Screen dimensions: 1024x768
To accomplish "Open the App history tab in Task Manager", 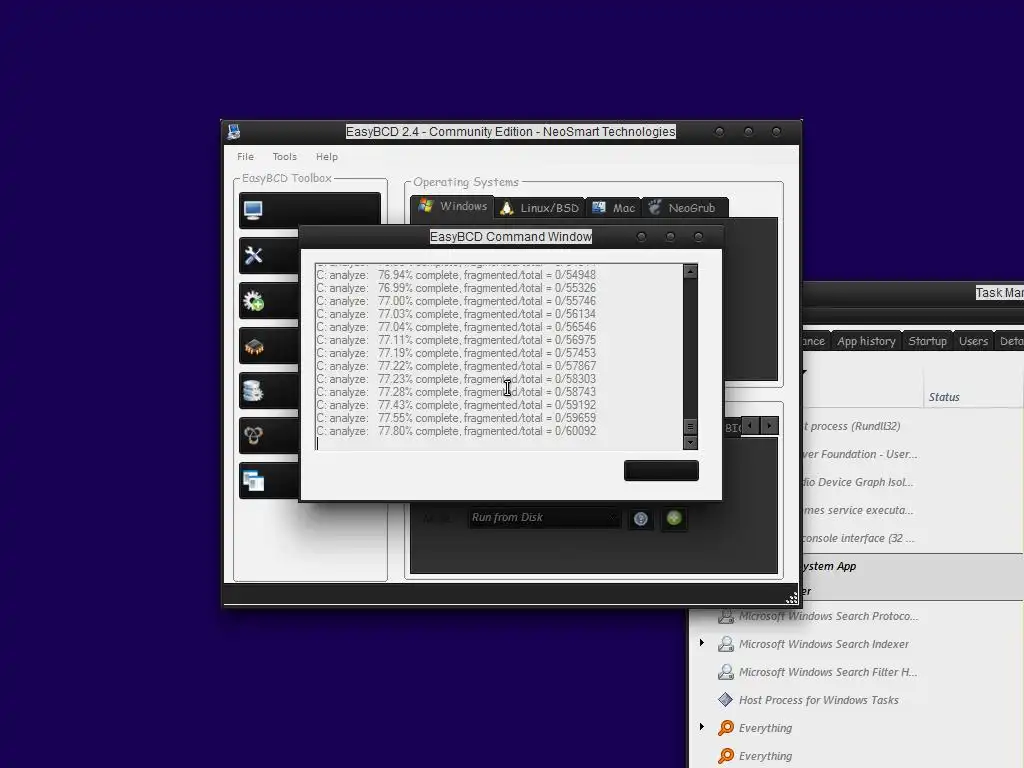I will click(x=866, y=342).
